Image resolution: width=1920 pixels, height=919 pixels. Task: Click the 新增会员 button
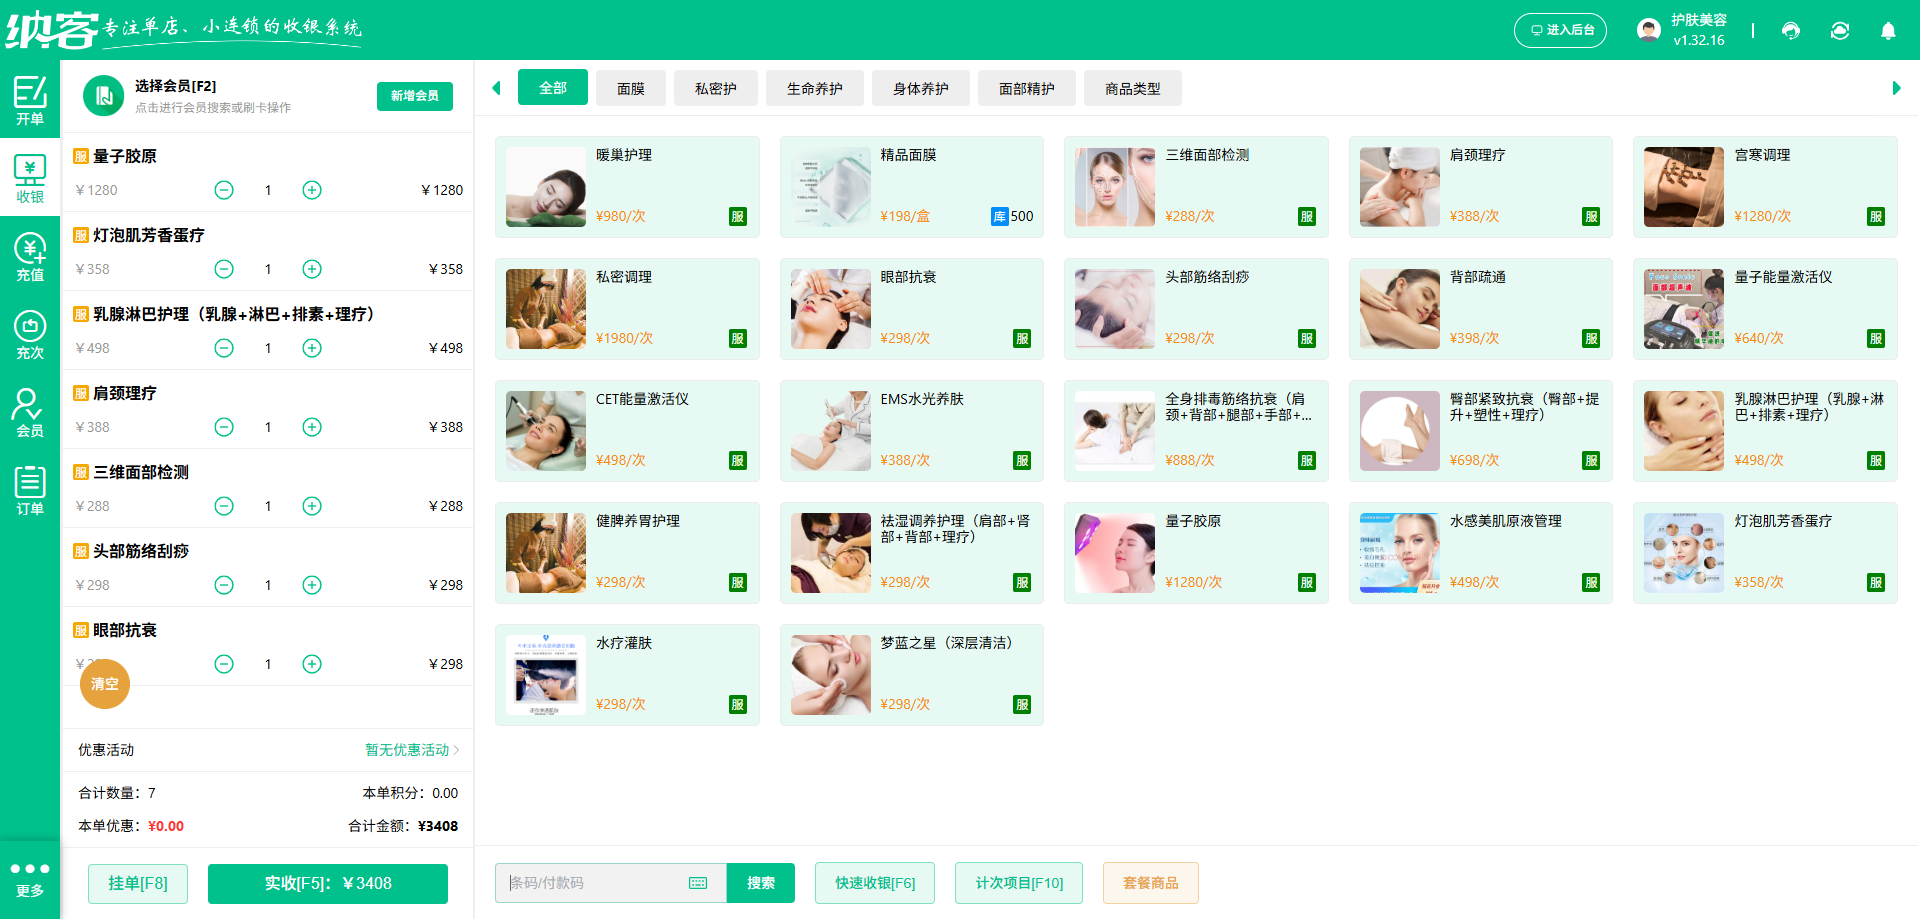(414, 96)
